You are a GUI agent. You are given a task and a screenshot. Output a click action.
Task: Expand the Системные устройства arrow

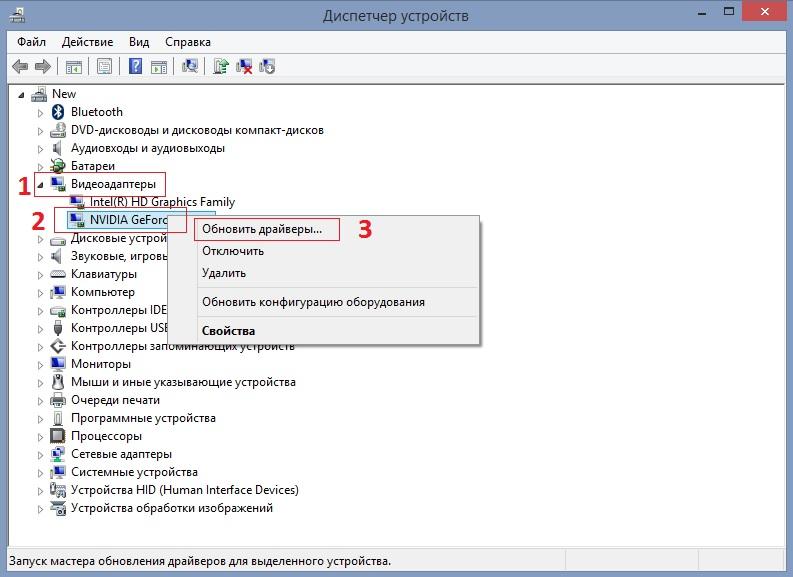coord(40,473)
